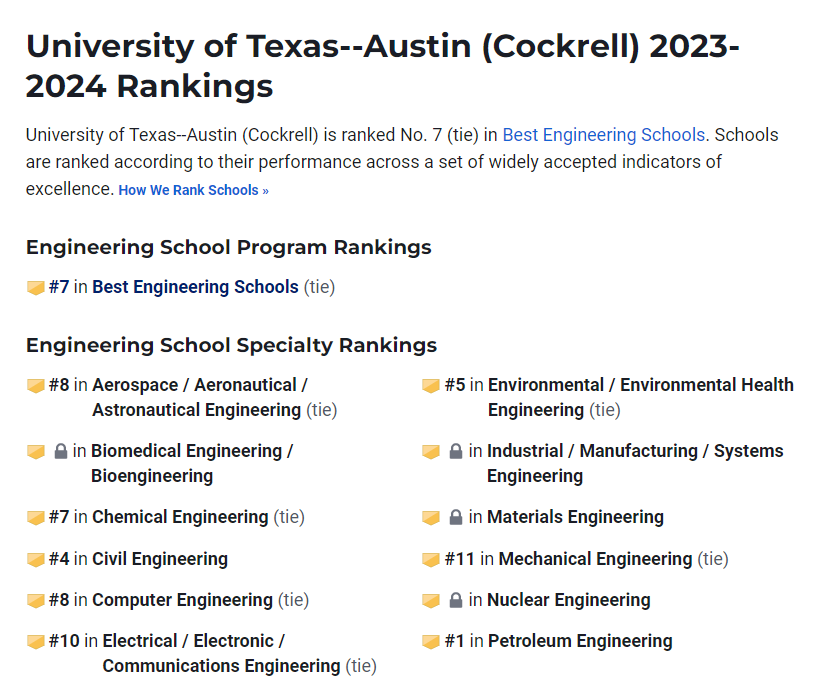Click the badge icon next to Petroleum Engineering

[x=431, y=642]
